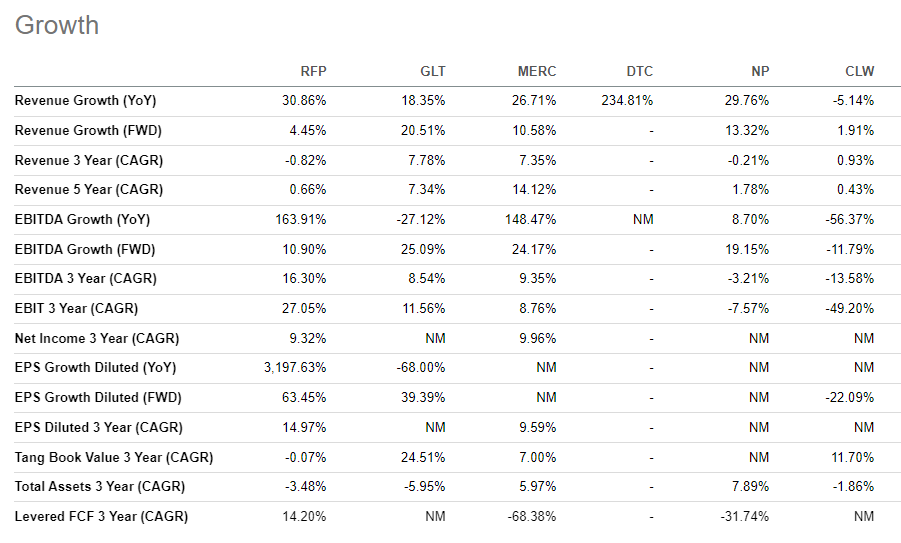
Task: Click the 3,197.63% EPS growth value
Action: pyautogui.click(x=295, y=368)
